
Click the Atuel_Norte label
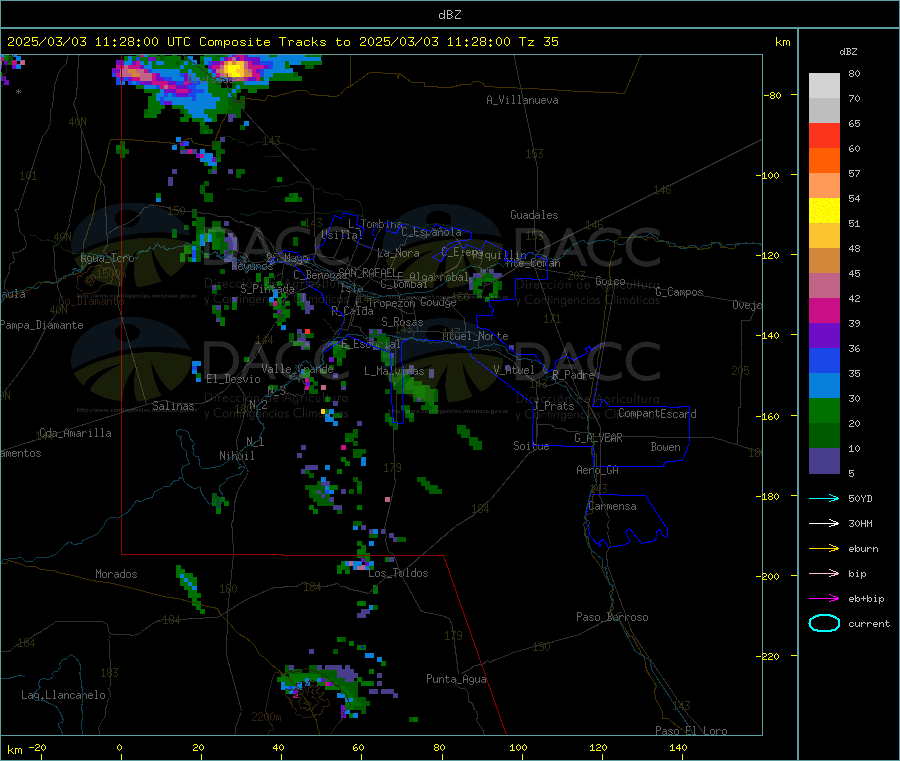(x=475, y=336)
